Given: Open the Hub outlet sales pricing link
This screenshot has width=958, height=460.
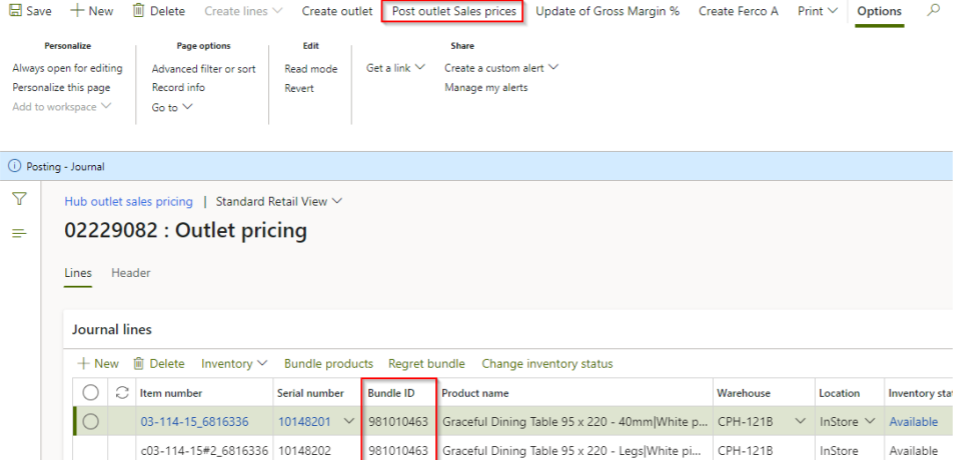Looking at the screenshot, I should tap(128, 201).
